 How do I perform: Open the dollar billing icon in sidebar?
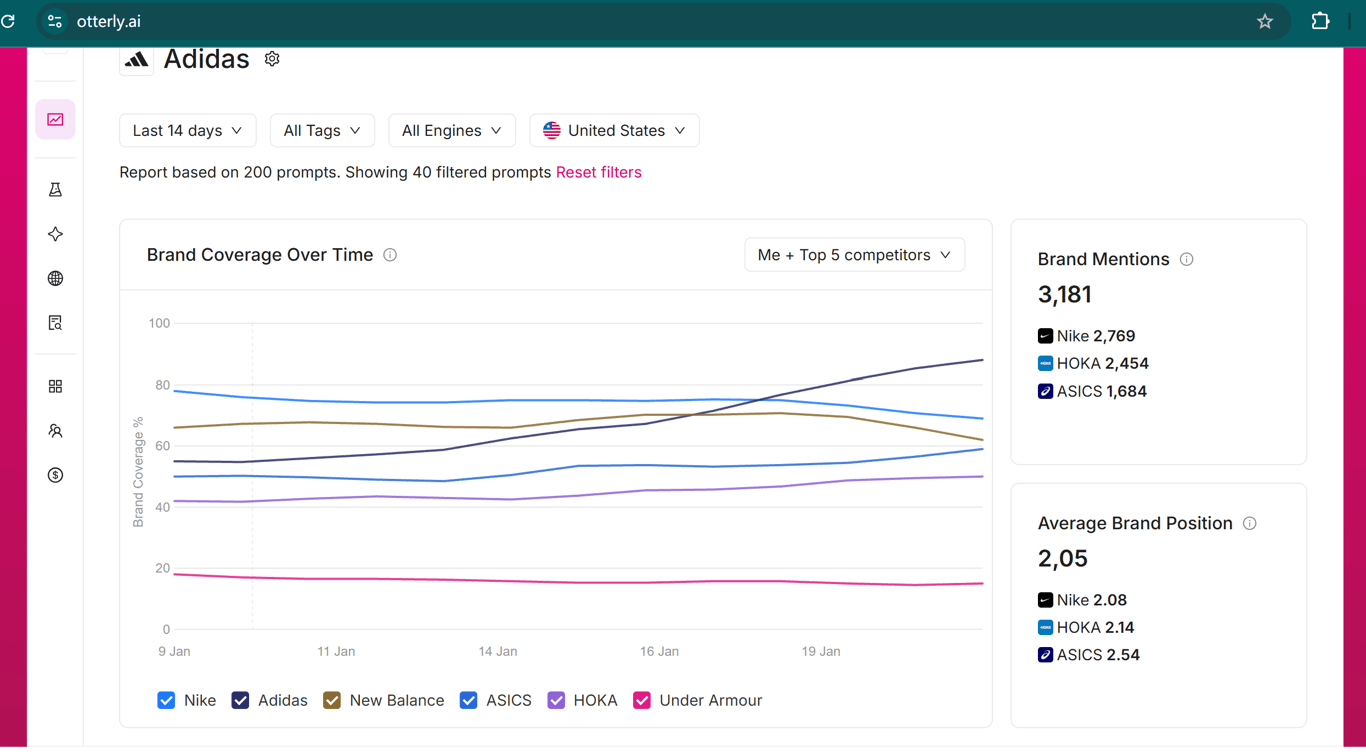55,475
